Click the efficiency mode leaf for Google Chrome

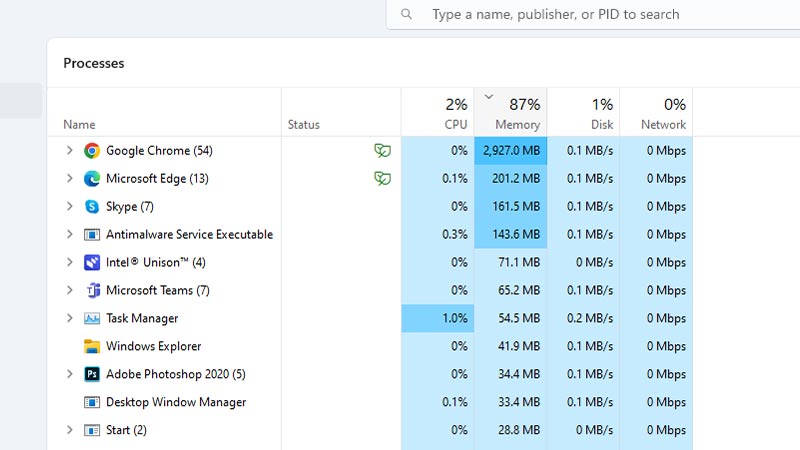382,151
